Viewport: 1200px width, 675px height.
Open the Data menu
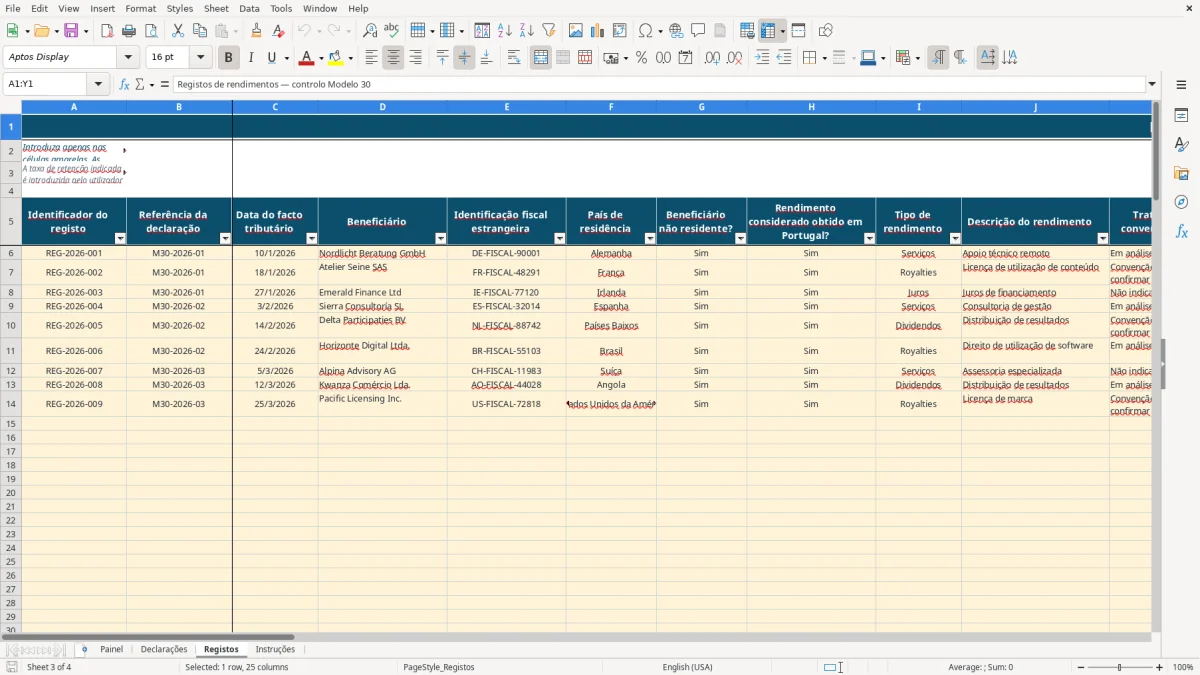pyautogui.click(x=249, y=8)
